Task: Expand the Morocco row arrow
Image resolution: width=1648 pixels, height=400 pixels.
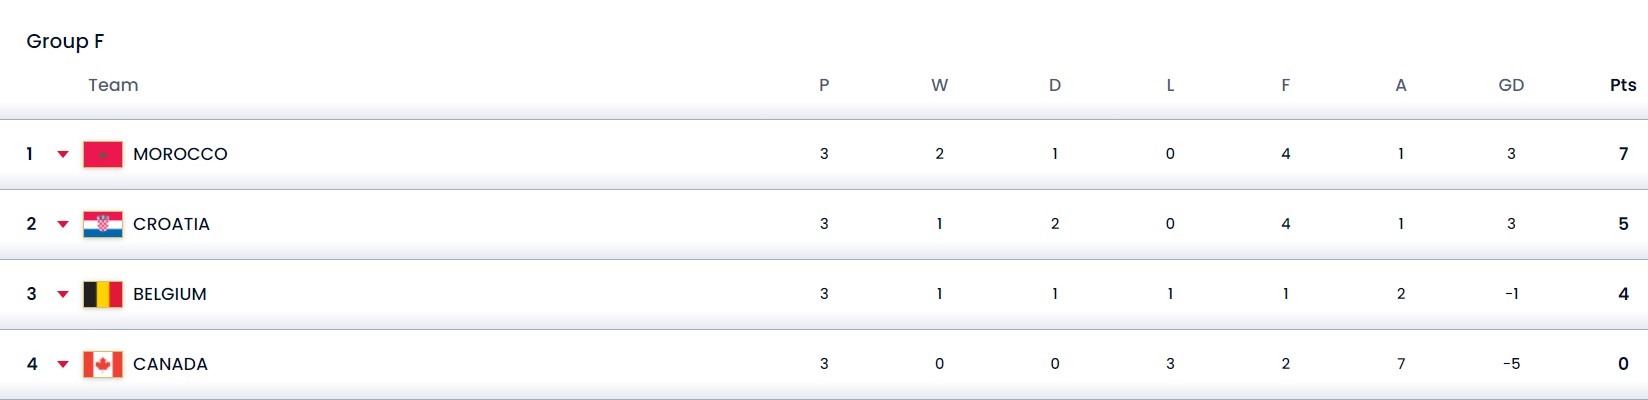Action: [x=63, y=154]
